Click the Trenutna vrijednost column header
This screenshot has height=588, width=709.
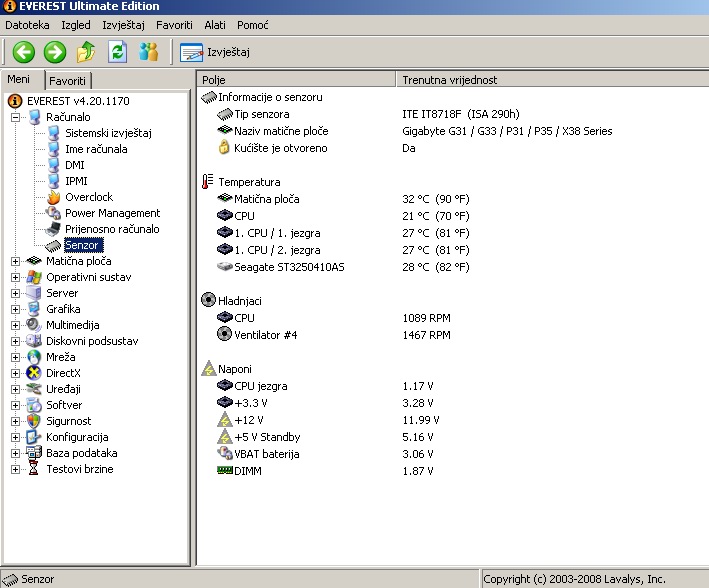click(x=449, y=80)
